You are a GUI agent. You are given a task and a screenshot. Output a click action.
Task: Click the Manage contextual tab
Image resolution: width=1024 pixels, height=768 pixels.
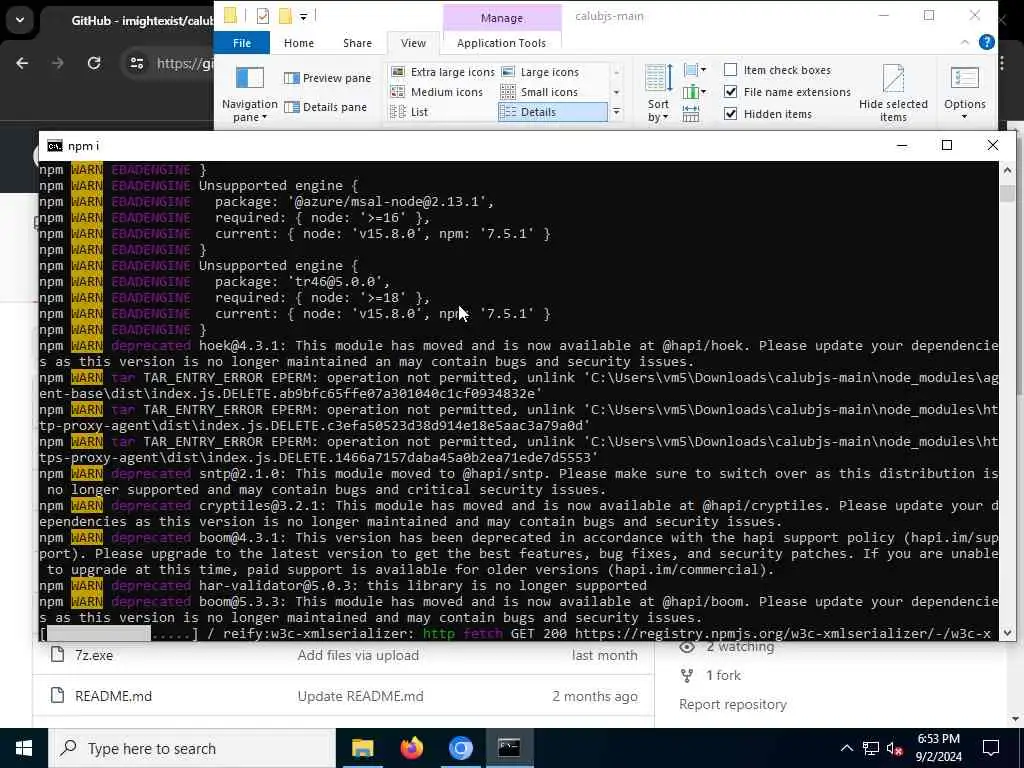point(502,18)
